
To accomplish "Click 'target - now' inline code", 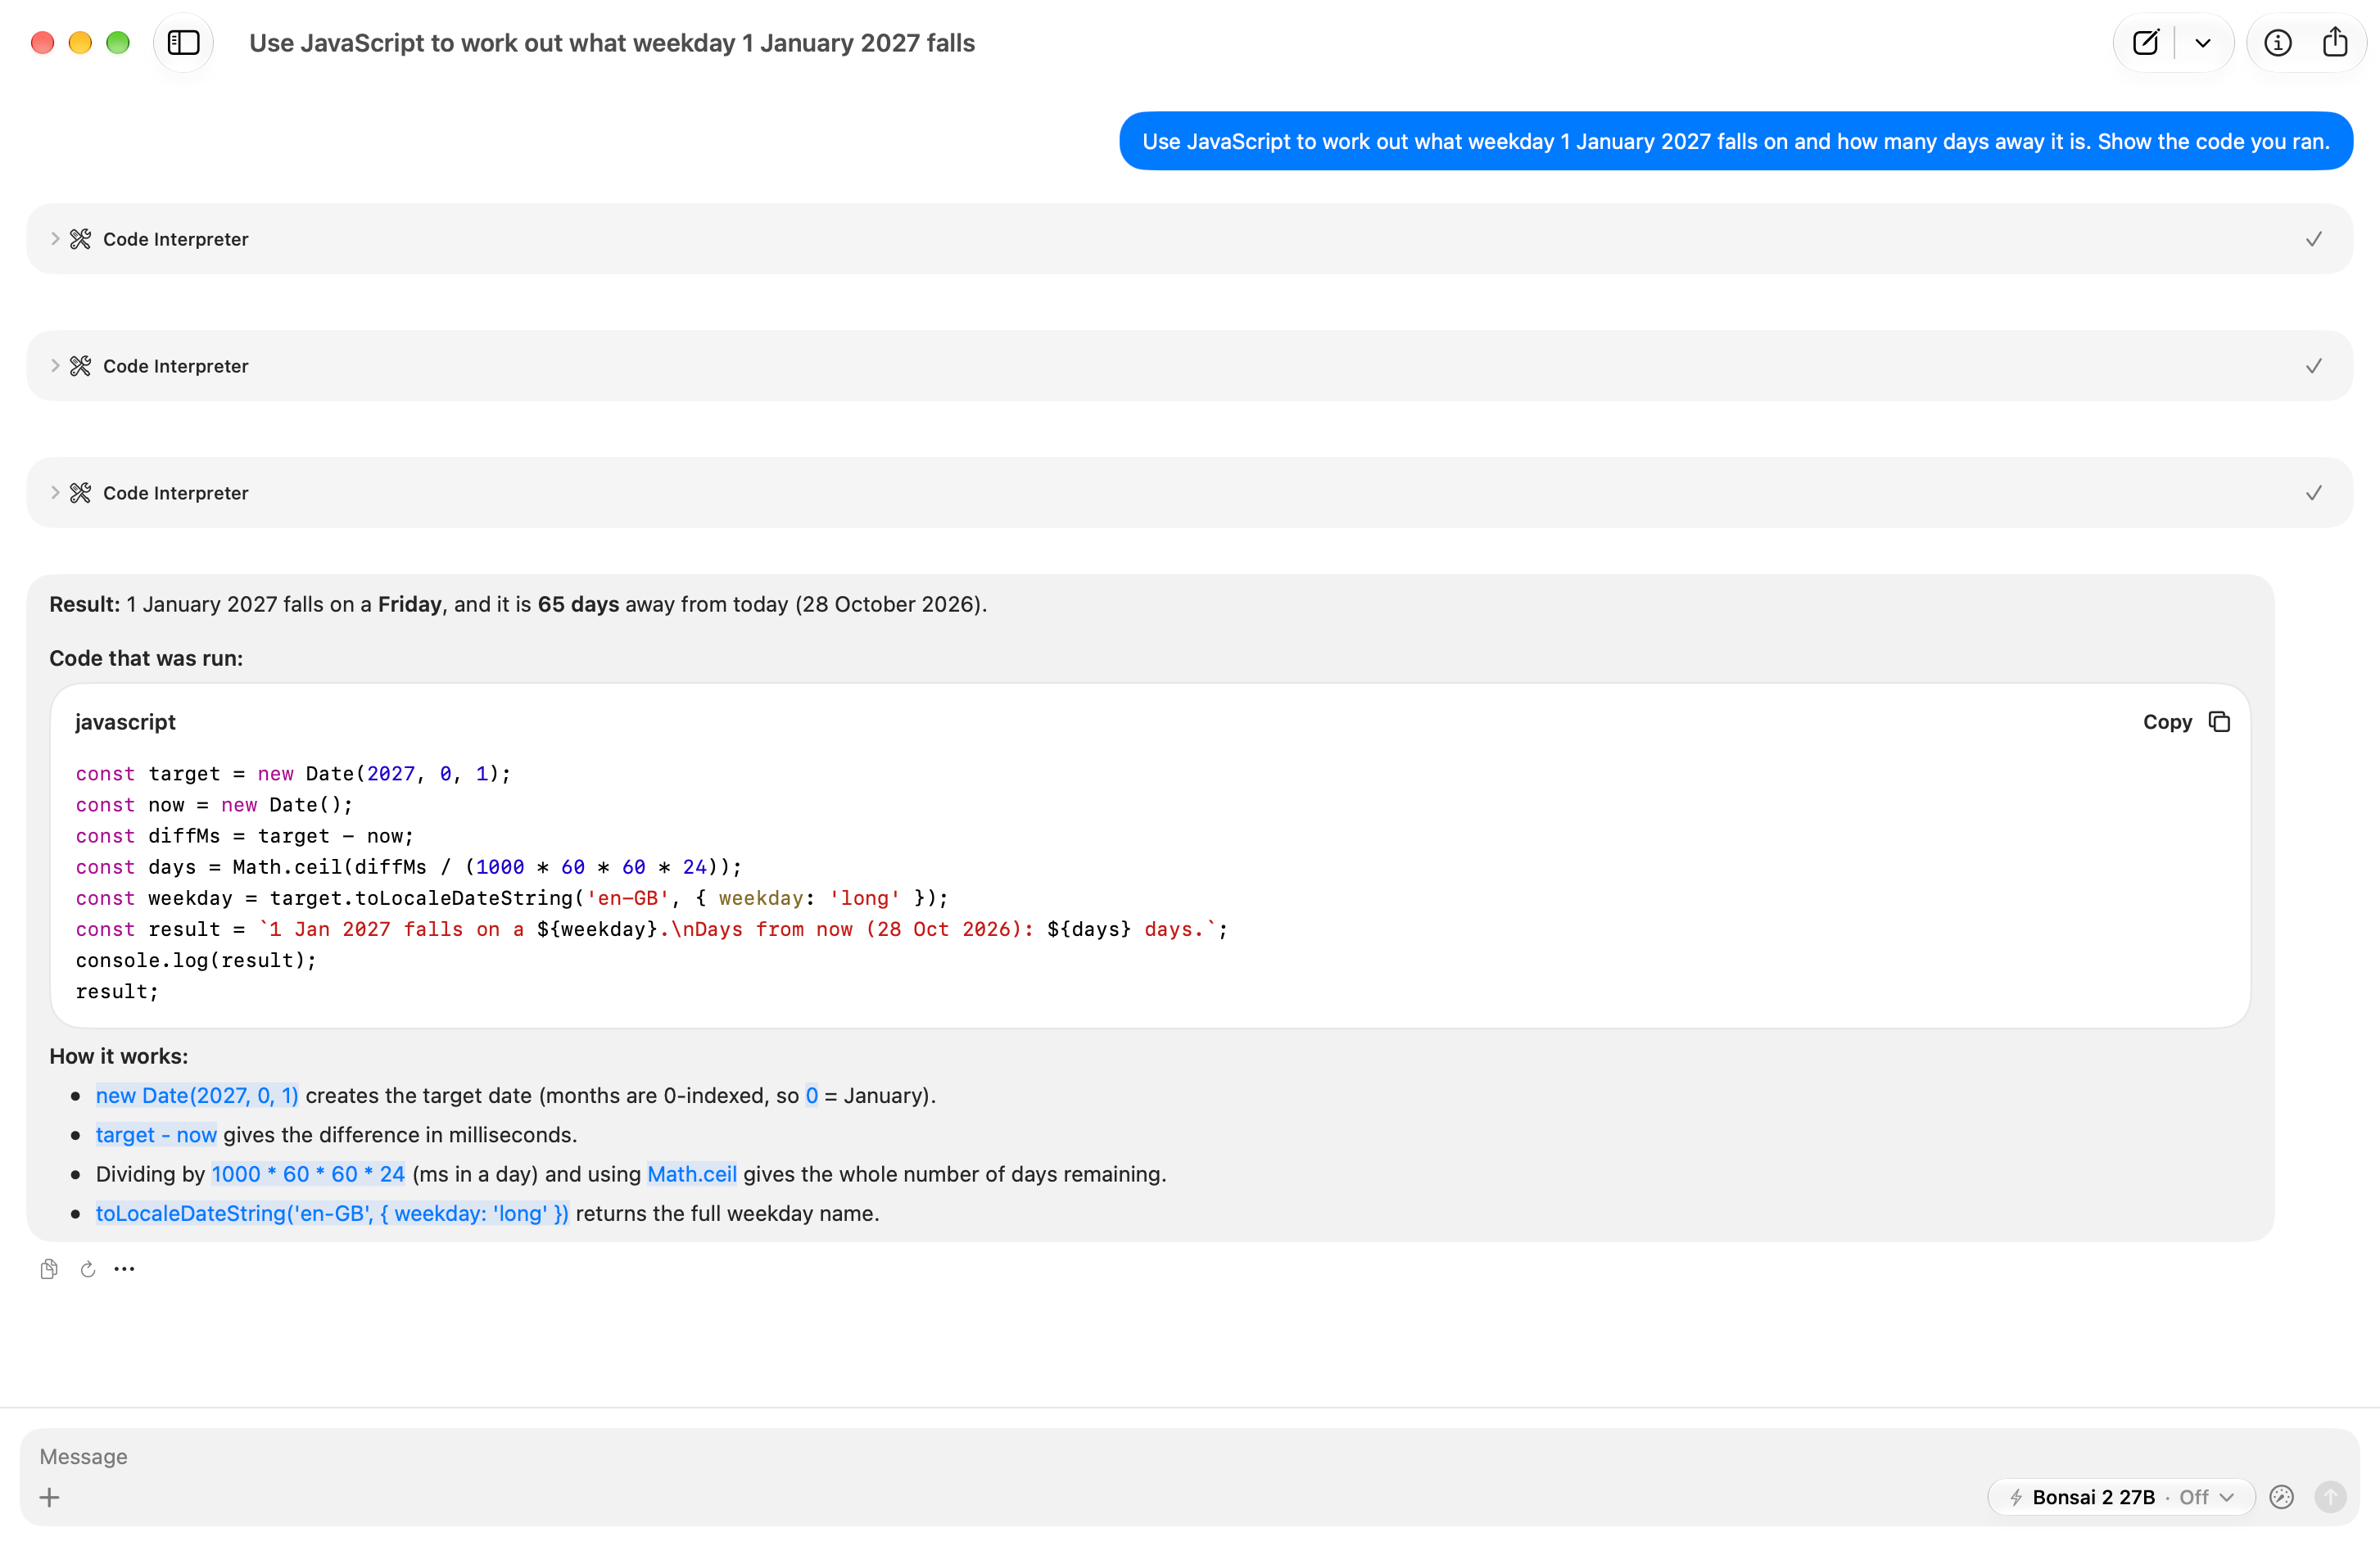I will (x=156, y=1134).
